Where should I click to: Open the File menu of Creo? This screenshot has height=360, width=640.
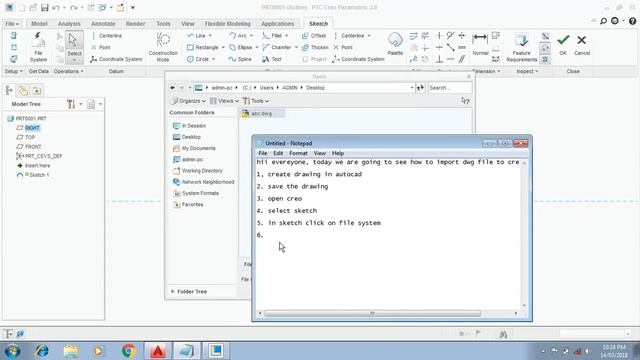(x=12, y=24)
